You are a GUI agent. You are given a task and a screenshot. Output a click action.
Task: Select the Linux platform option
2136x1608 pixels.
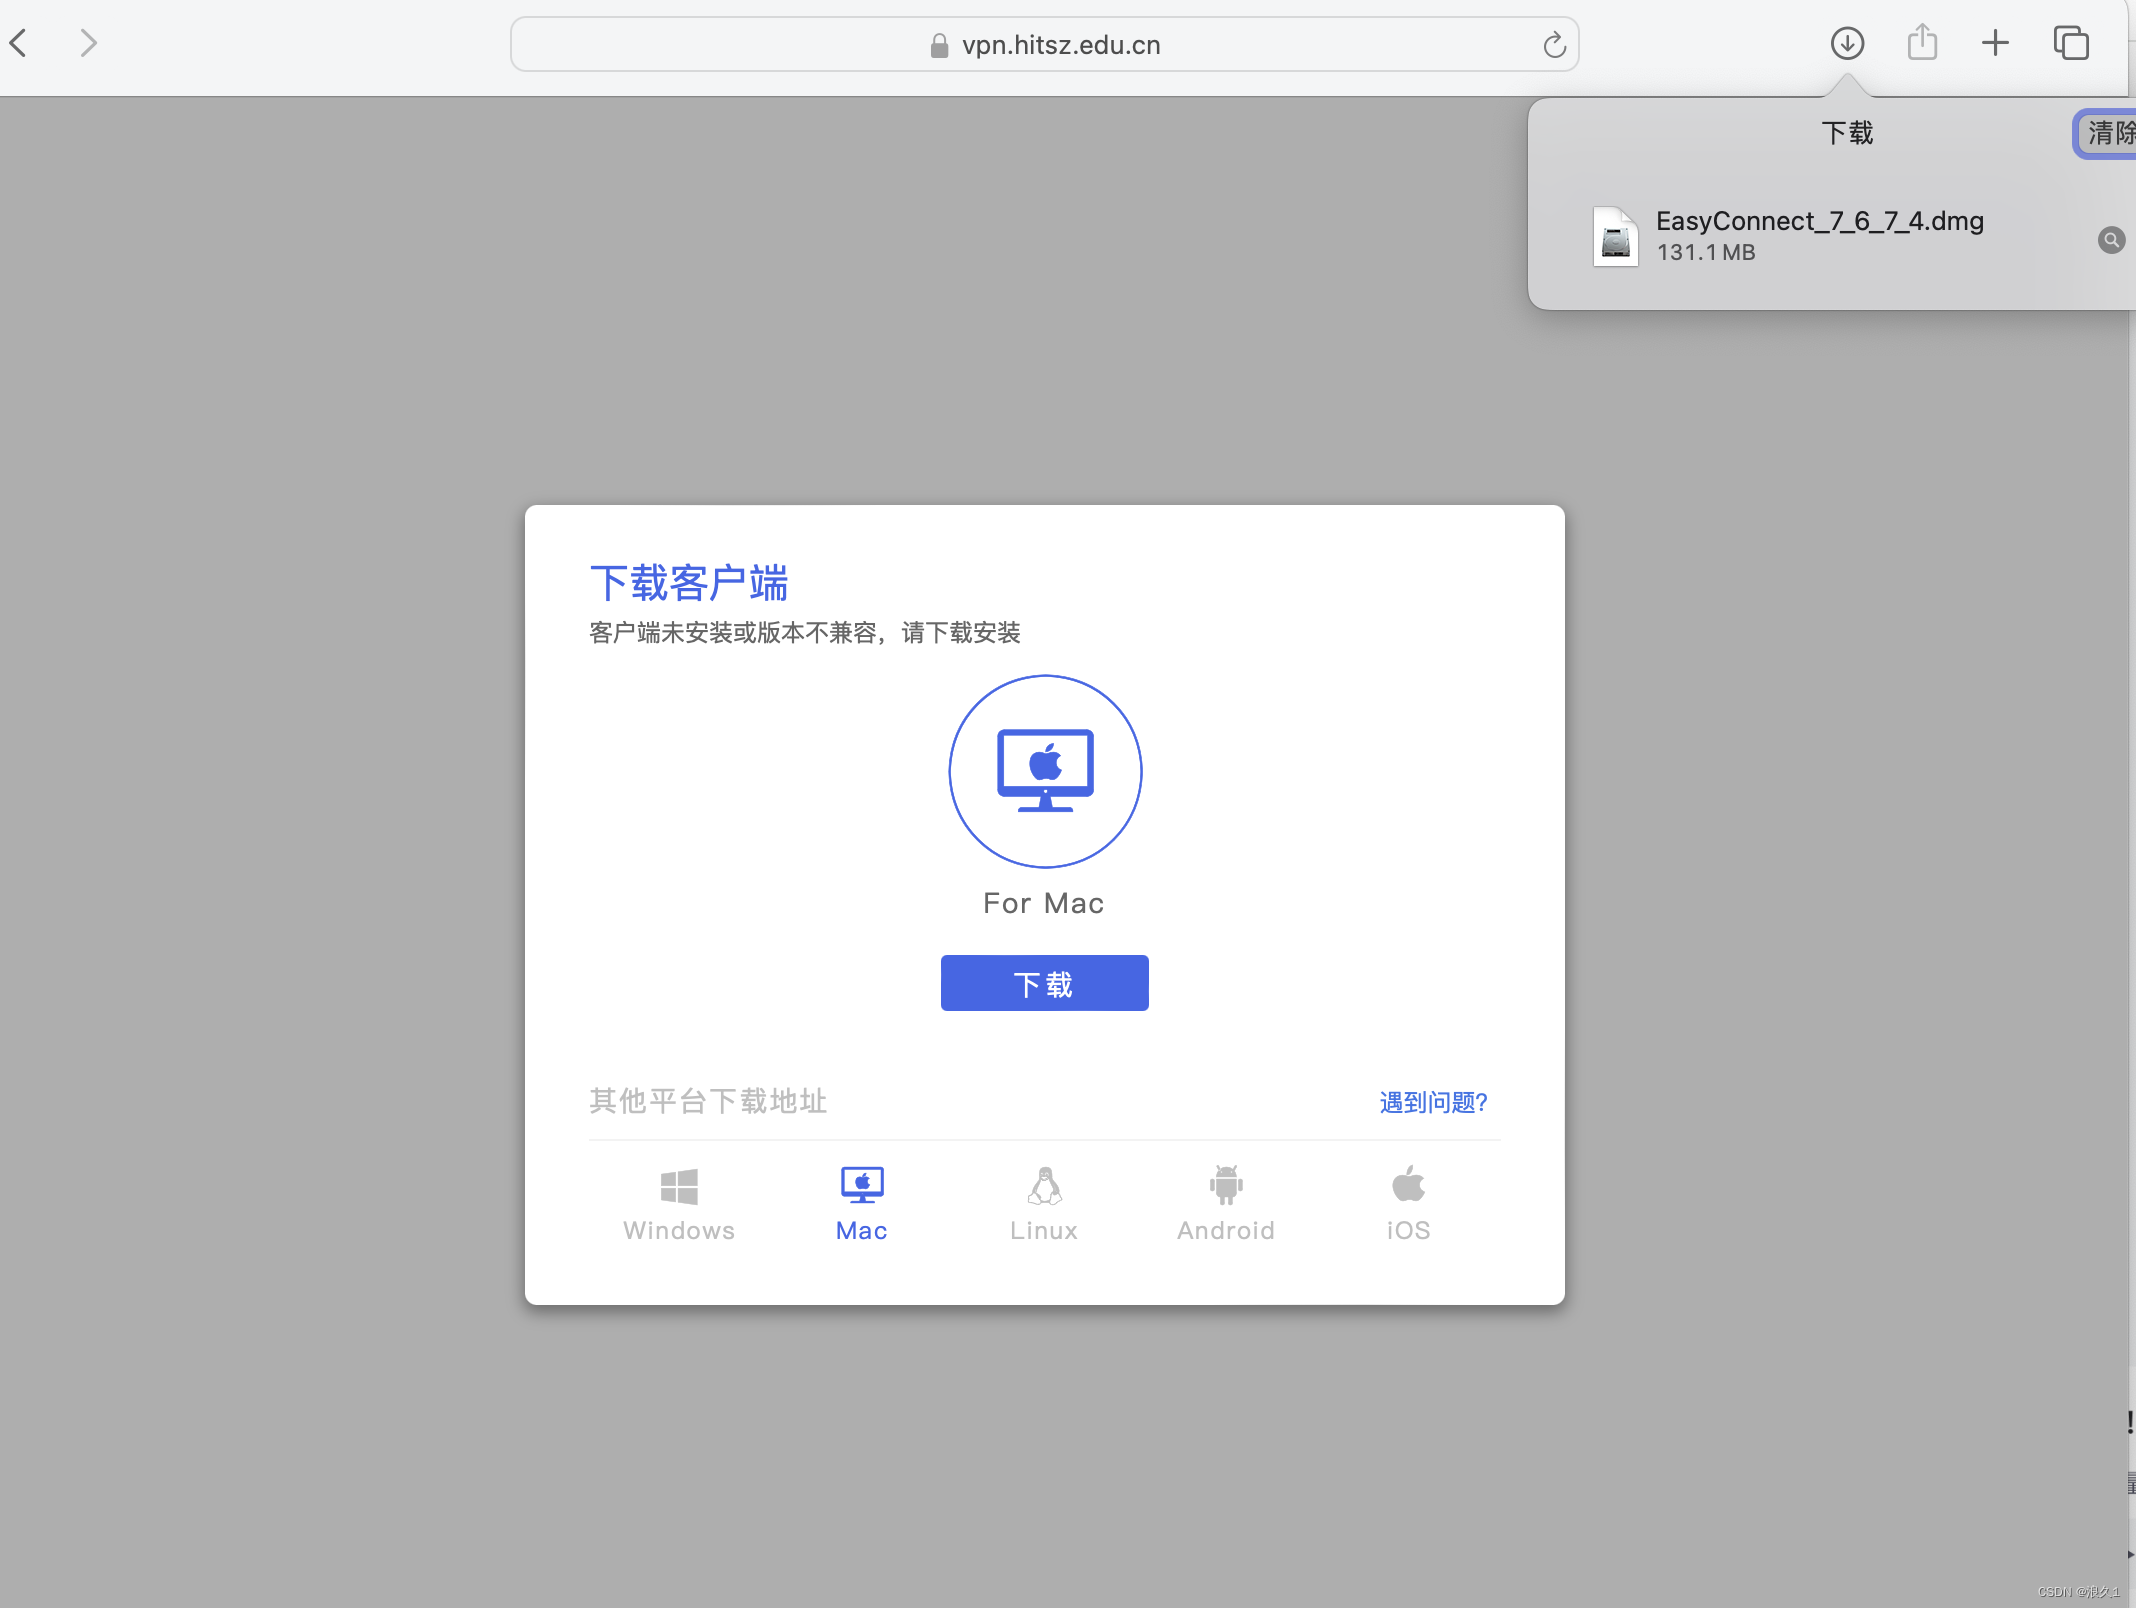pyautogui.click(x=1044, y=1204)
